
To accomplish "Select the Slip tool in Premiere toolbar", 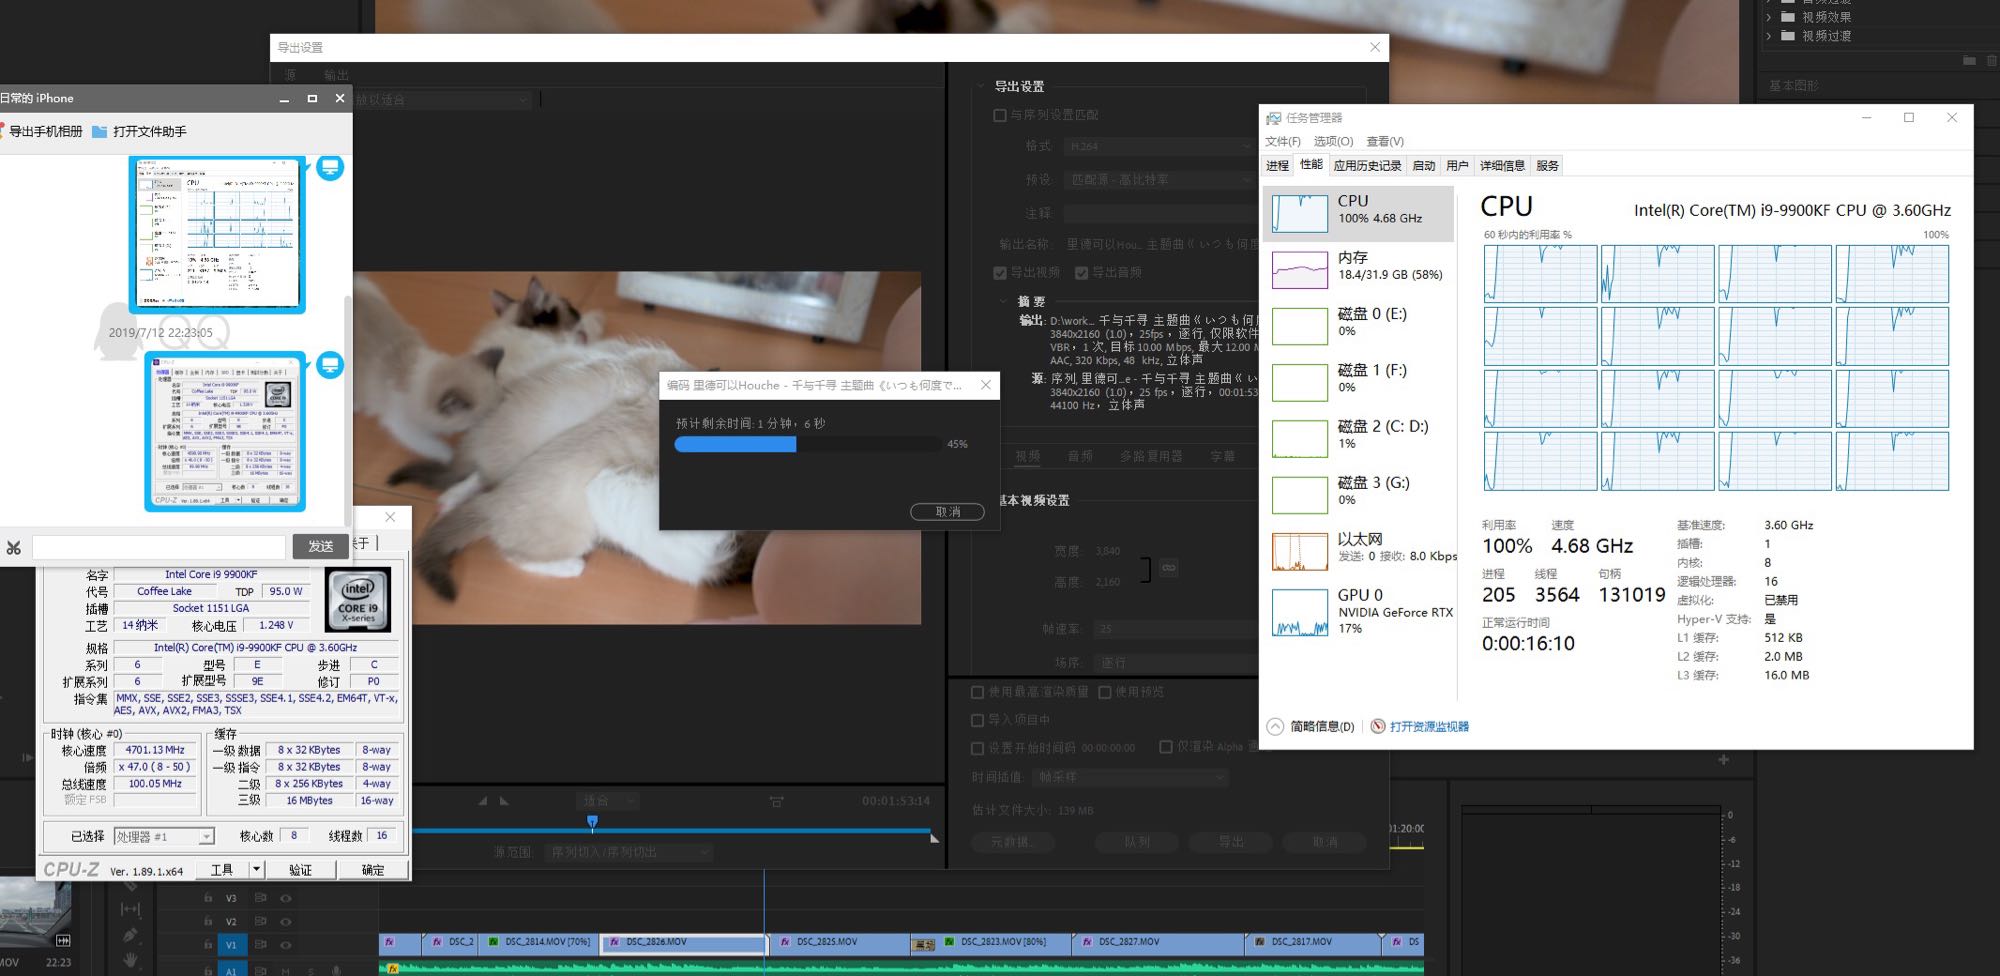I will [130, 909].
